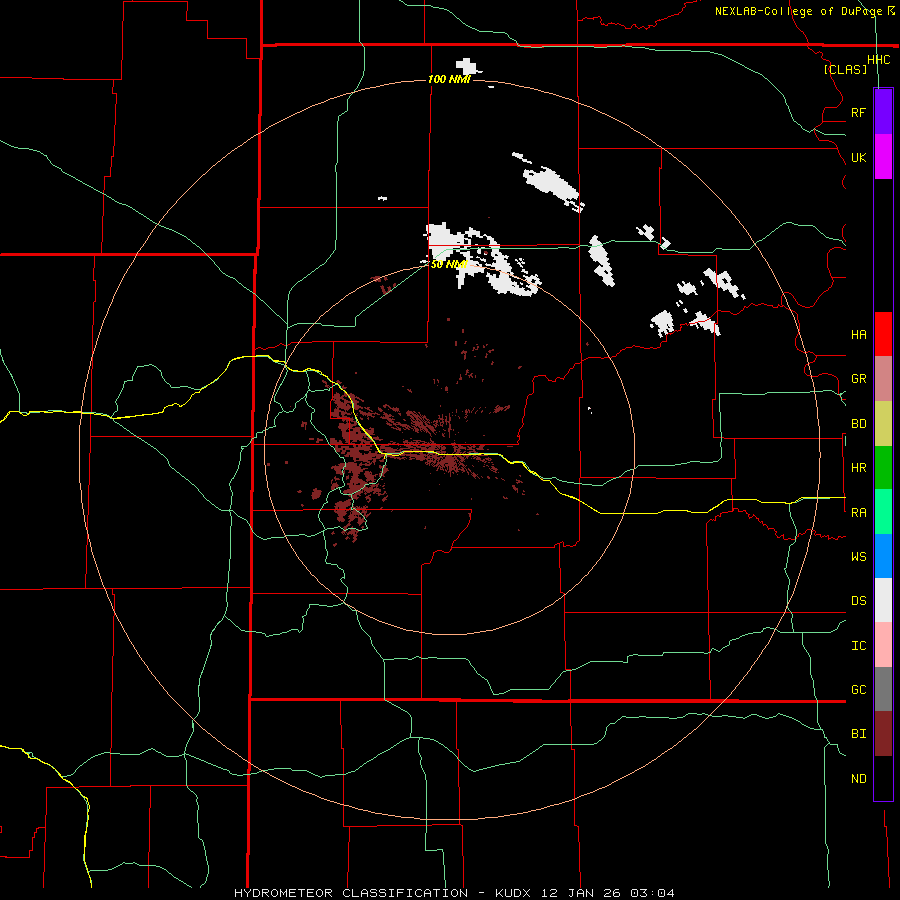Pick the green HR legend swatch
This screenshot has height=900, width=900.
click(x=883, y=468)
